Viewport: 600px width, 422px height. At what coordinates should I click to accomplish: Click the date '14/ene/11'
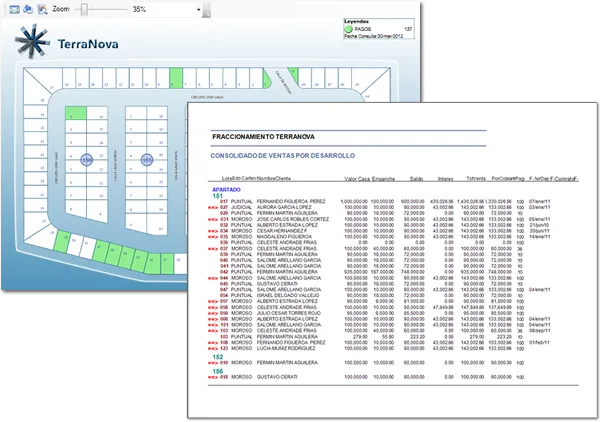coord(540,236)
